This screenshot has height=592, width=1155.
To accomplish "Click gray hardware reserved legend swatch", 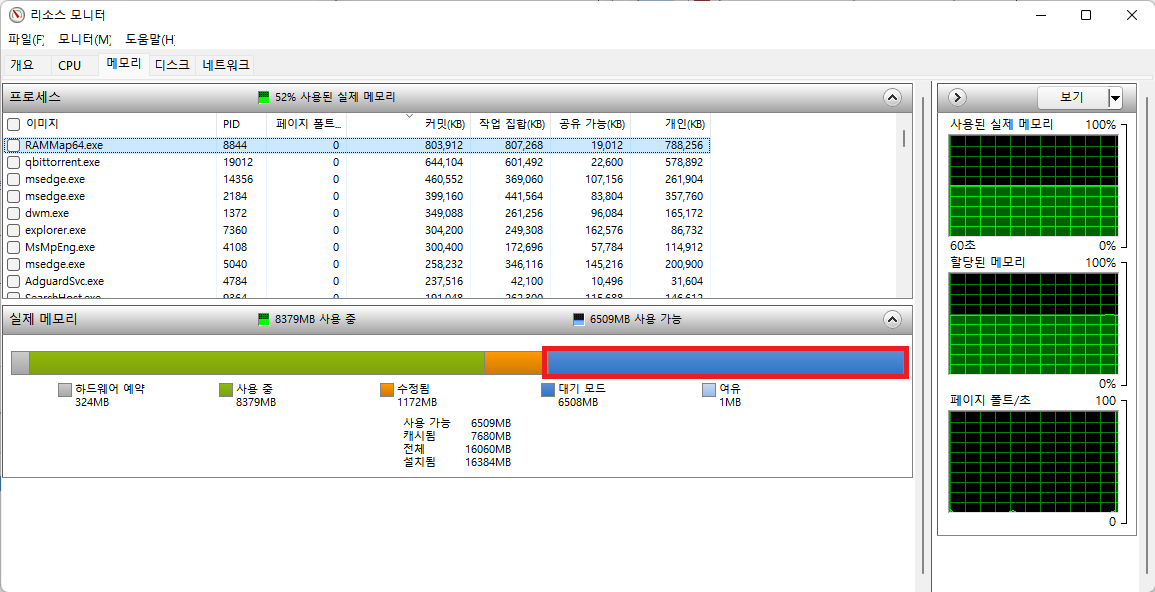I will point(66,390).
